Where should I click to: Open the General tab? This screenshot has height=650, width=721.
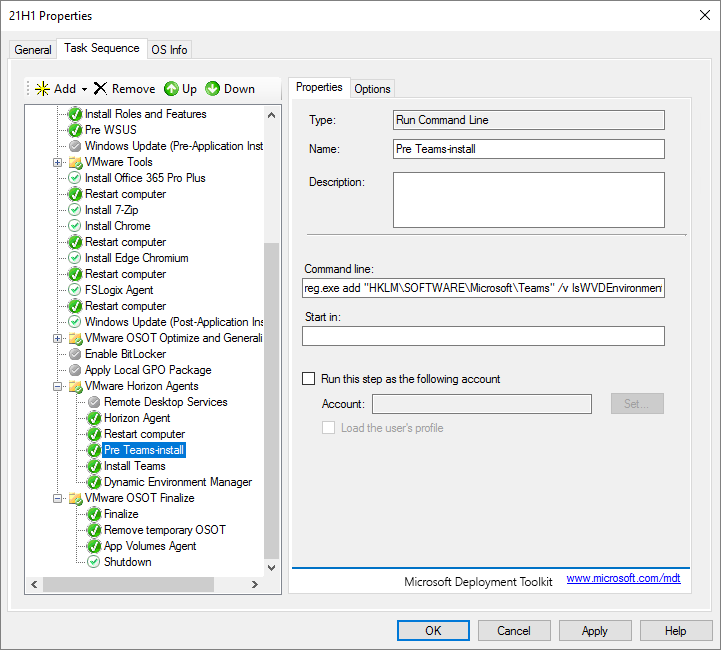pyautogui.click(x=33, y=50)
